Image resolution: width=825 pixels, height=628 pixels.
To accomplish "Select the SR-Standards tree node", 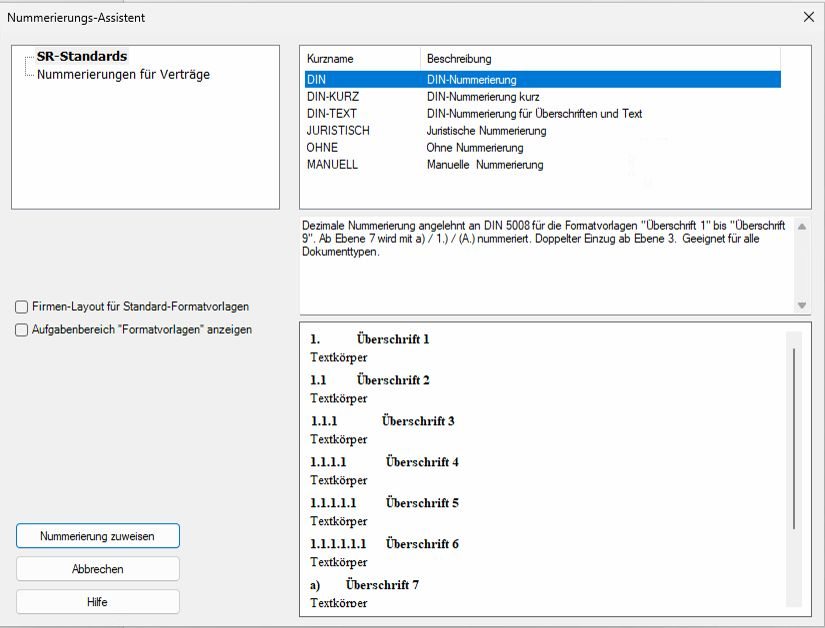I will pyautogui.click(x=81, y=57).
